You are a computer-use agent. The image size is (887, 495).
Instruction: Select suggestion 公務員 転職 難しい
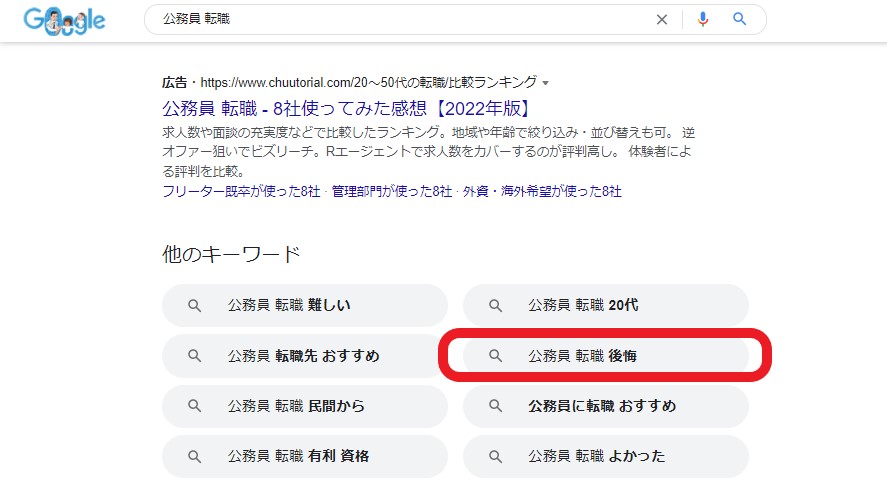point(289,305)
